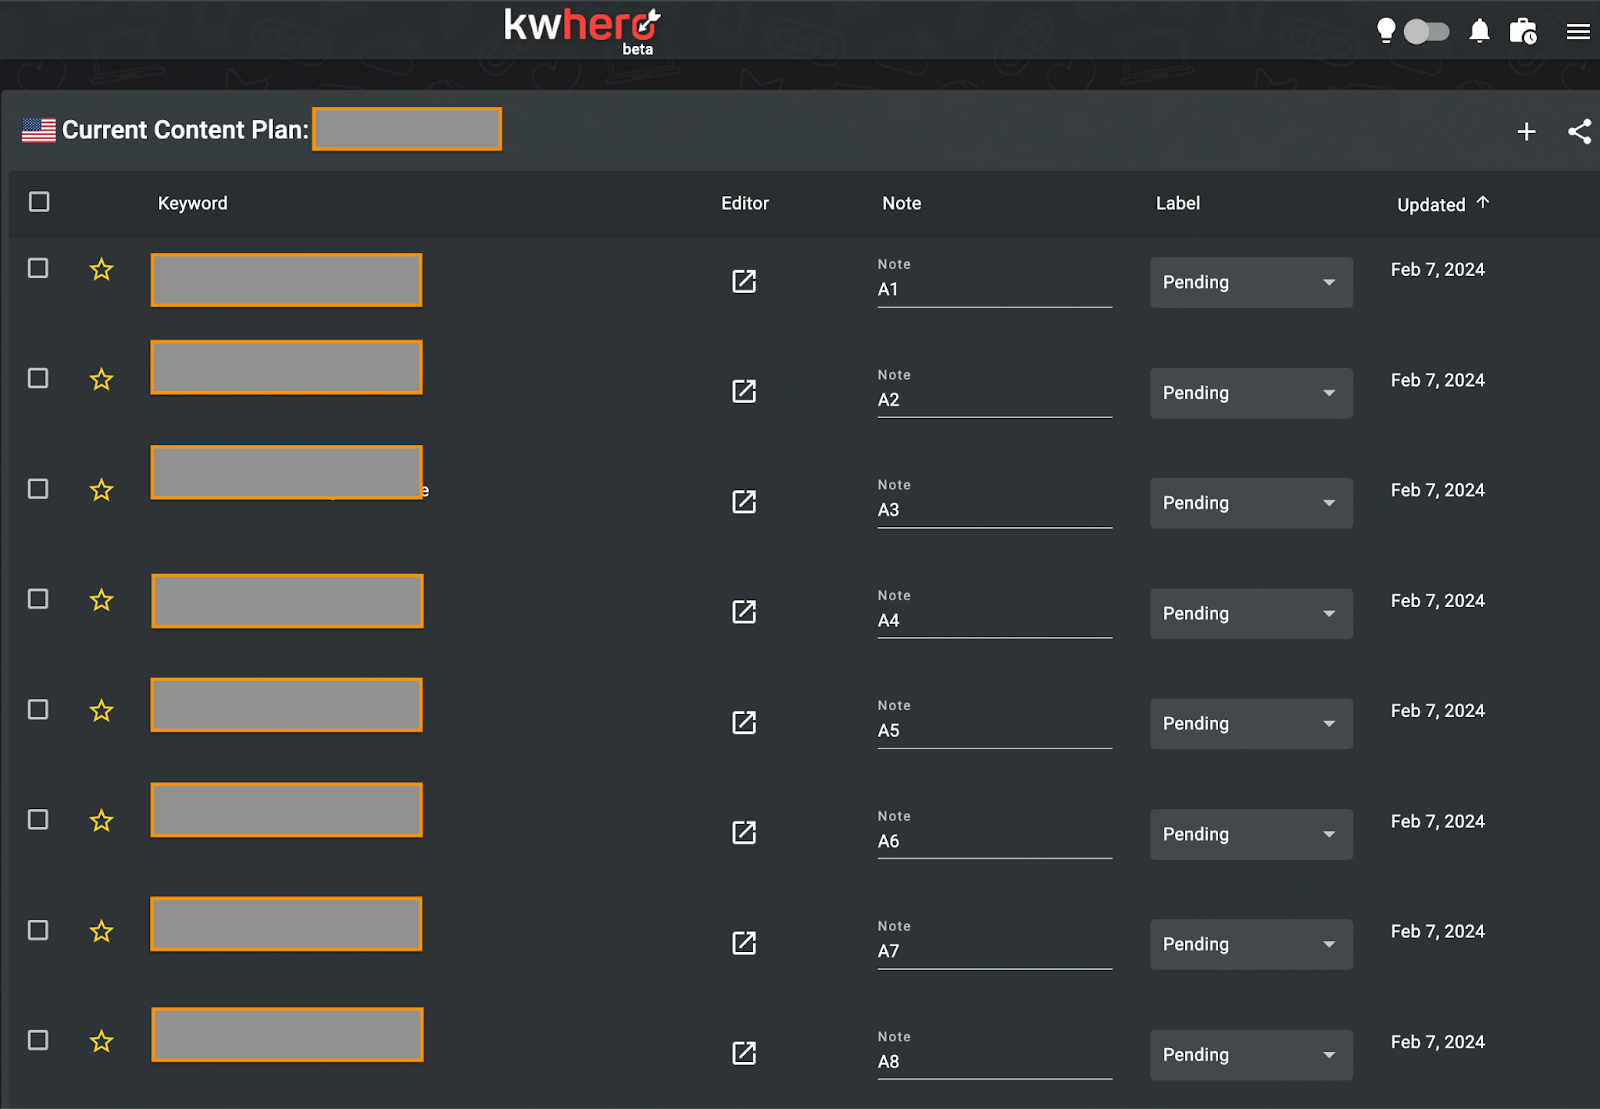Open the briefcase with clock icon
Viewport: 1600px width, 1109px height.
1523,31
